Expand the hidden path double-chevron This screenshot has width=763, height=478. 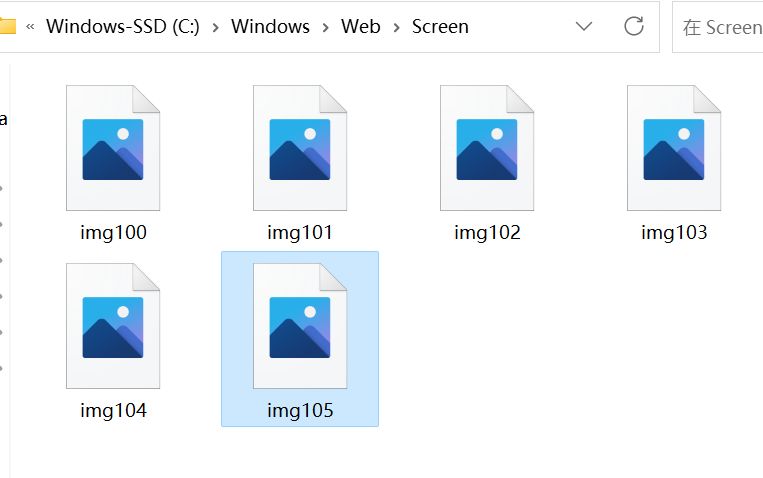pos(30,27)
